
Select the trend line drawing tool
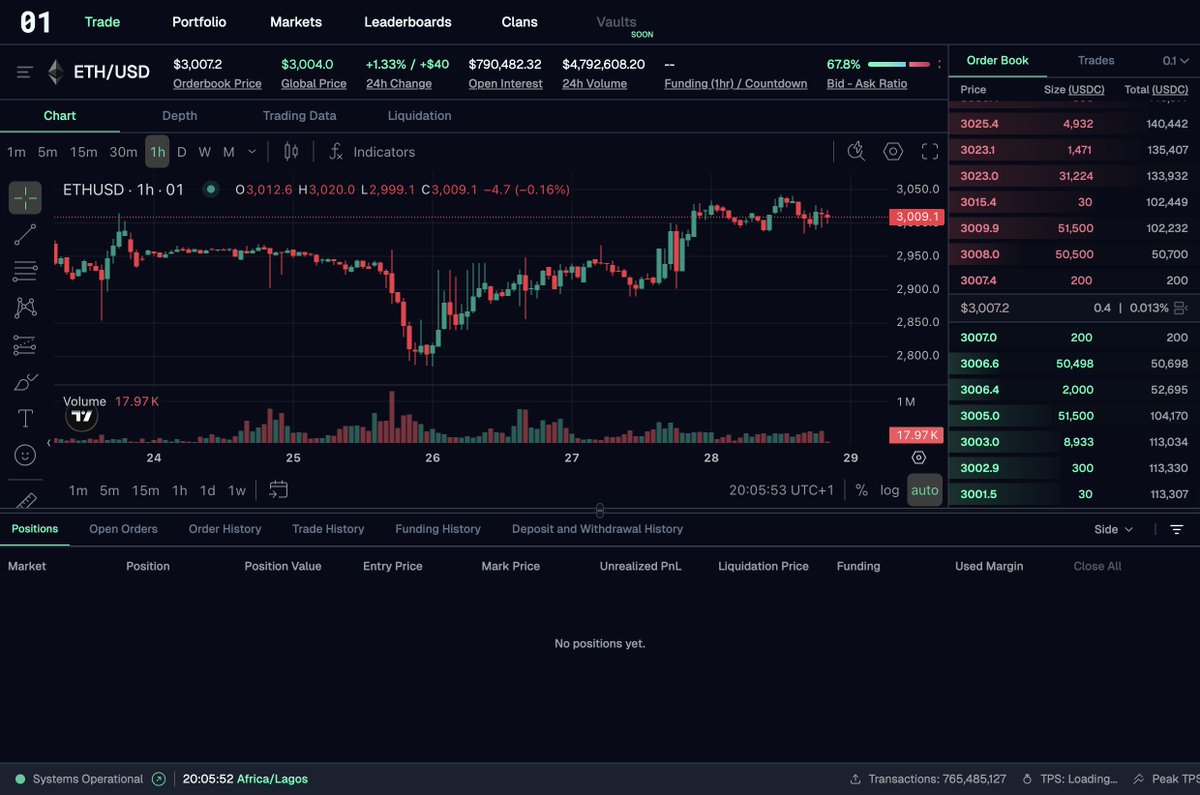click(x=25, y=235)
